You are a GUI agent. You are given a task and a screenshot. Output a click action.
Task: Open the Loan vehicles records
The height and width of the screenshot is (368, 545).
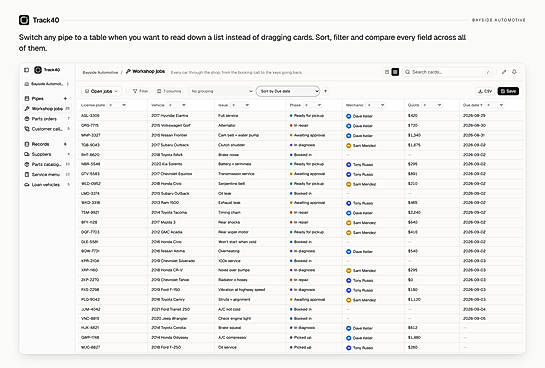pyautogui.click(x=47, y=185)
